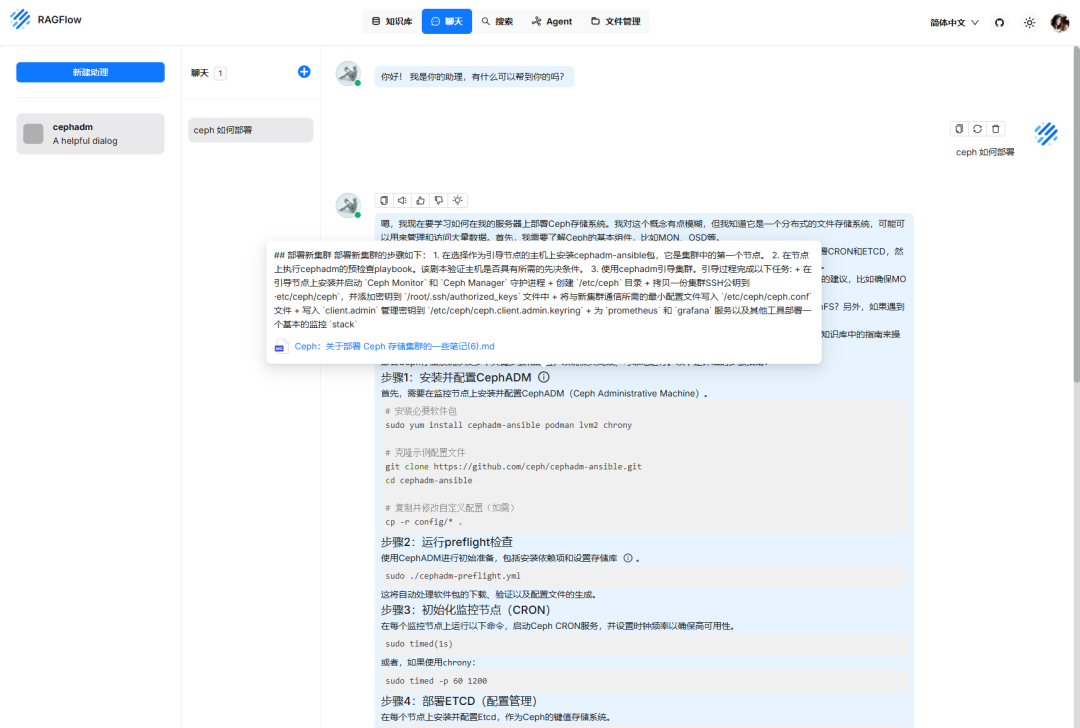Click the 'cd cephadm-ansible' code line
Image resolution: width=1080 pixels, height=728 pixels.
[x=428, y=480]
